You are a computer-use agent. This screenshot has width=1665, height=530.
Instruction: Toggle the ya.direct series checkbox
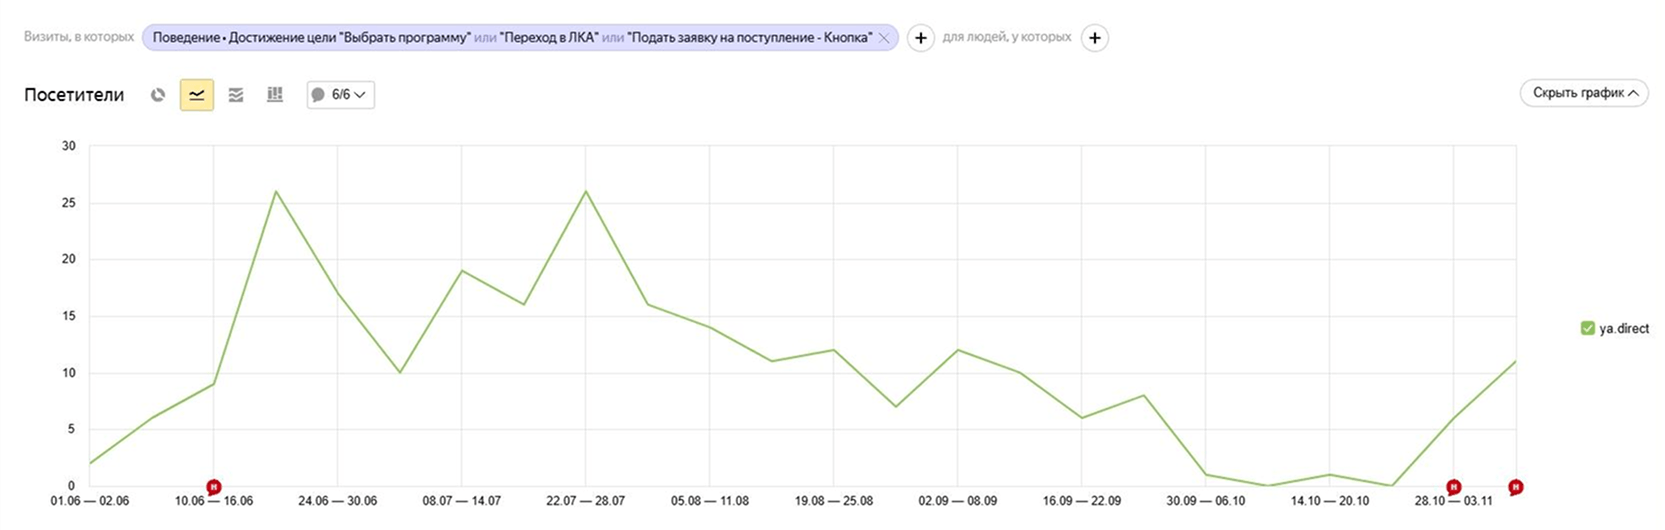1587,328
